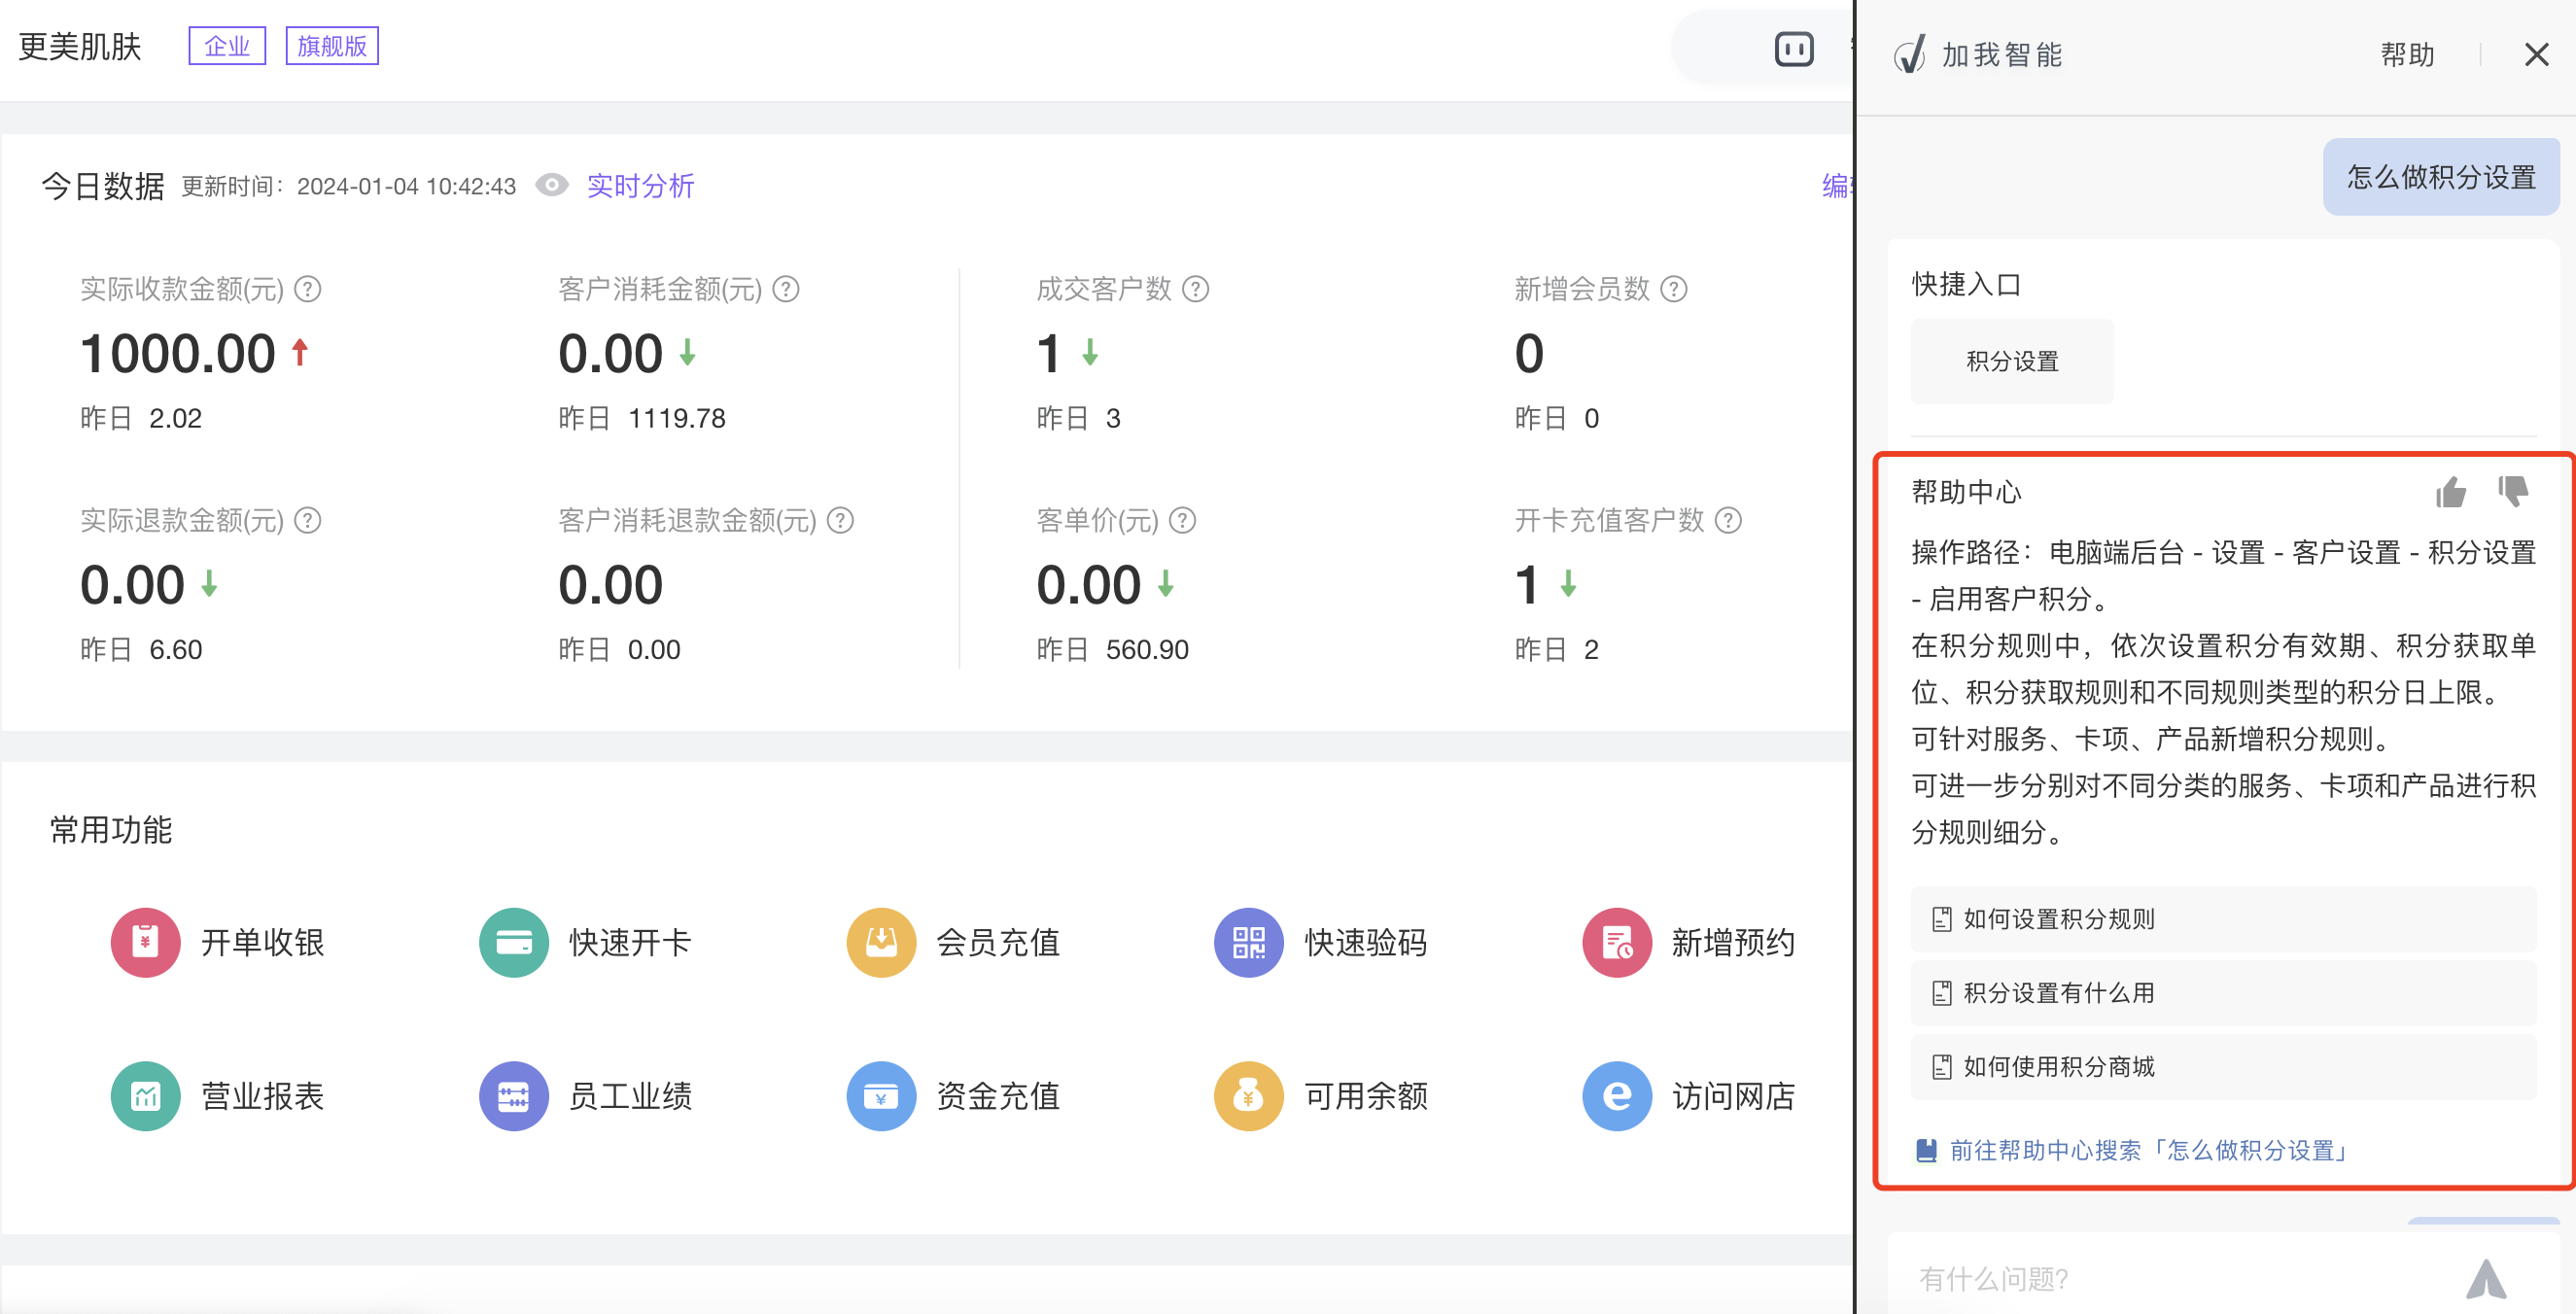Click help icon beside 客单价(元)
The image size is (2576, 1314).
coord(1182,520)
